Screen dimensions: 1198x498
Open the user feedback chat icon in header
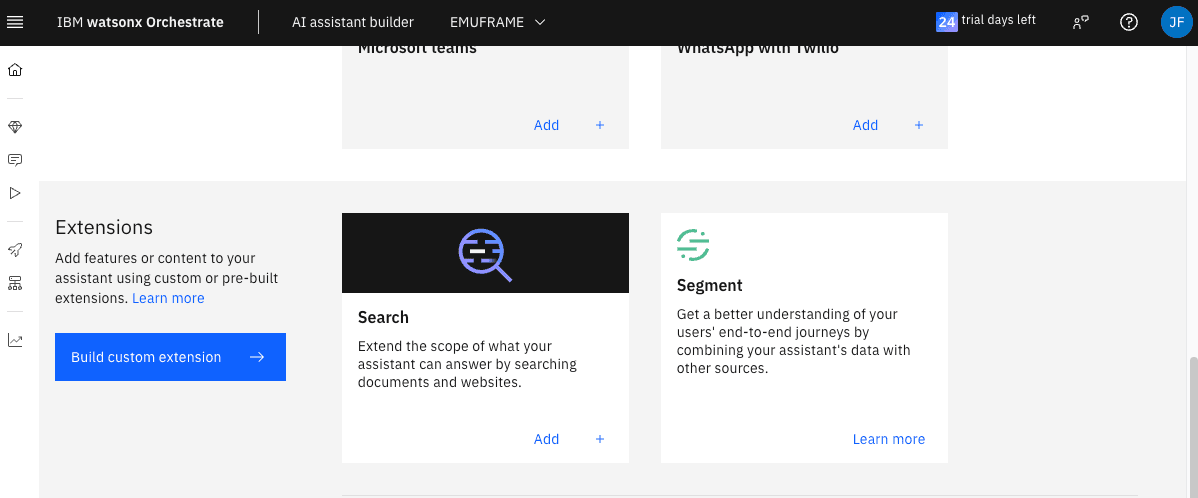coord(1080,22)
